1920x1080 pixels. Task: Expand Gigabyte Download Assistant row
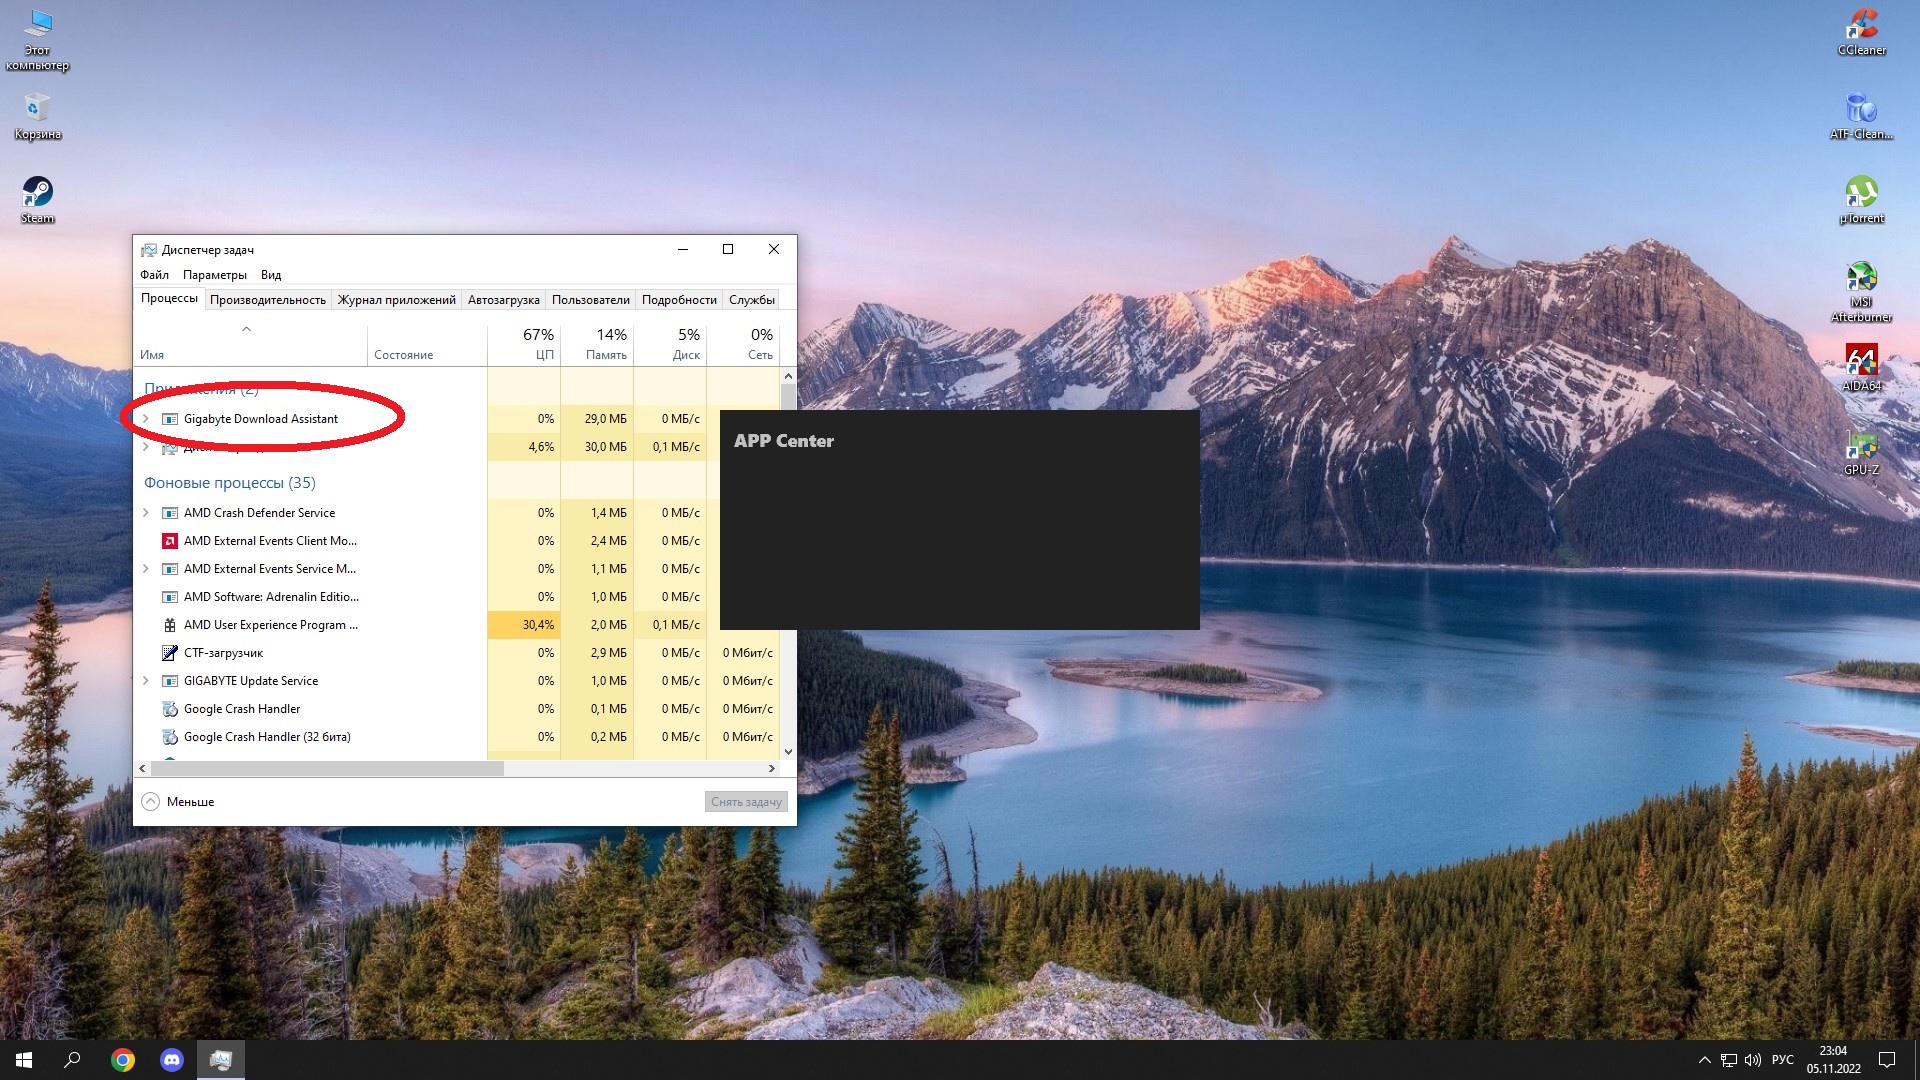click(146, 419)
